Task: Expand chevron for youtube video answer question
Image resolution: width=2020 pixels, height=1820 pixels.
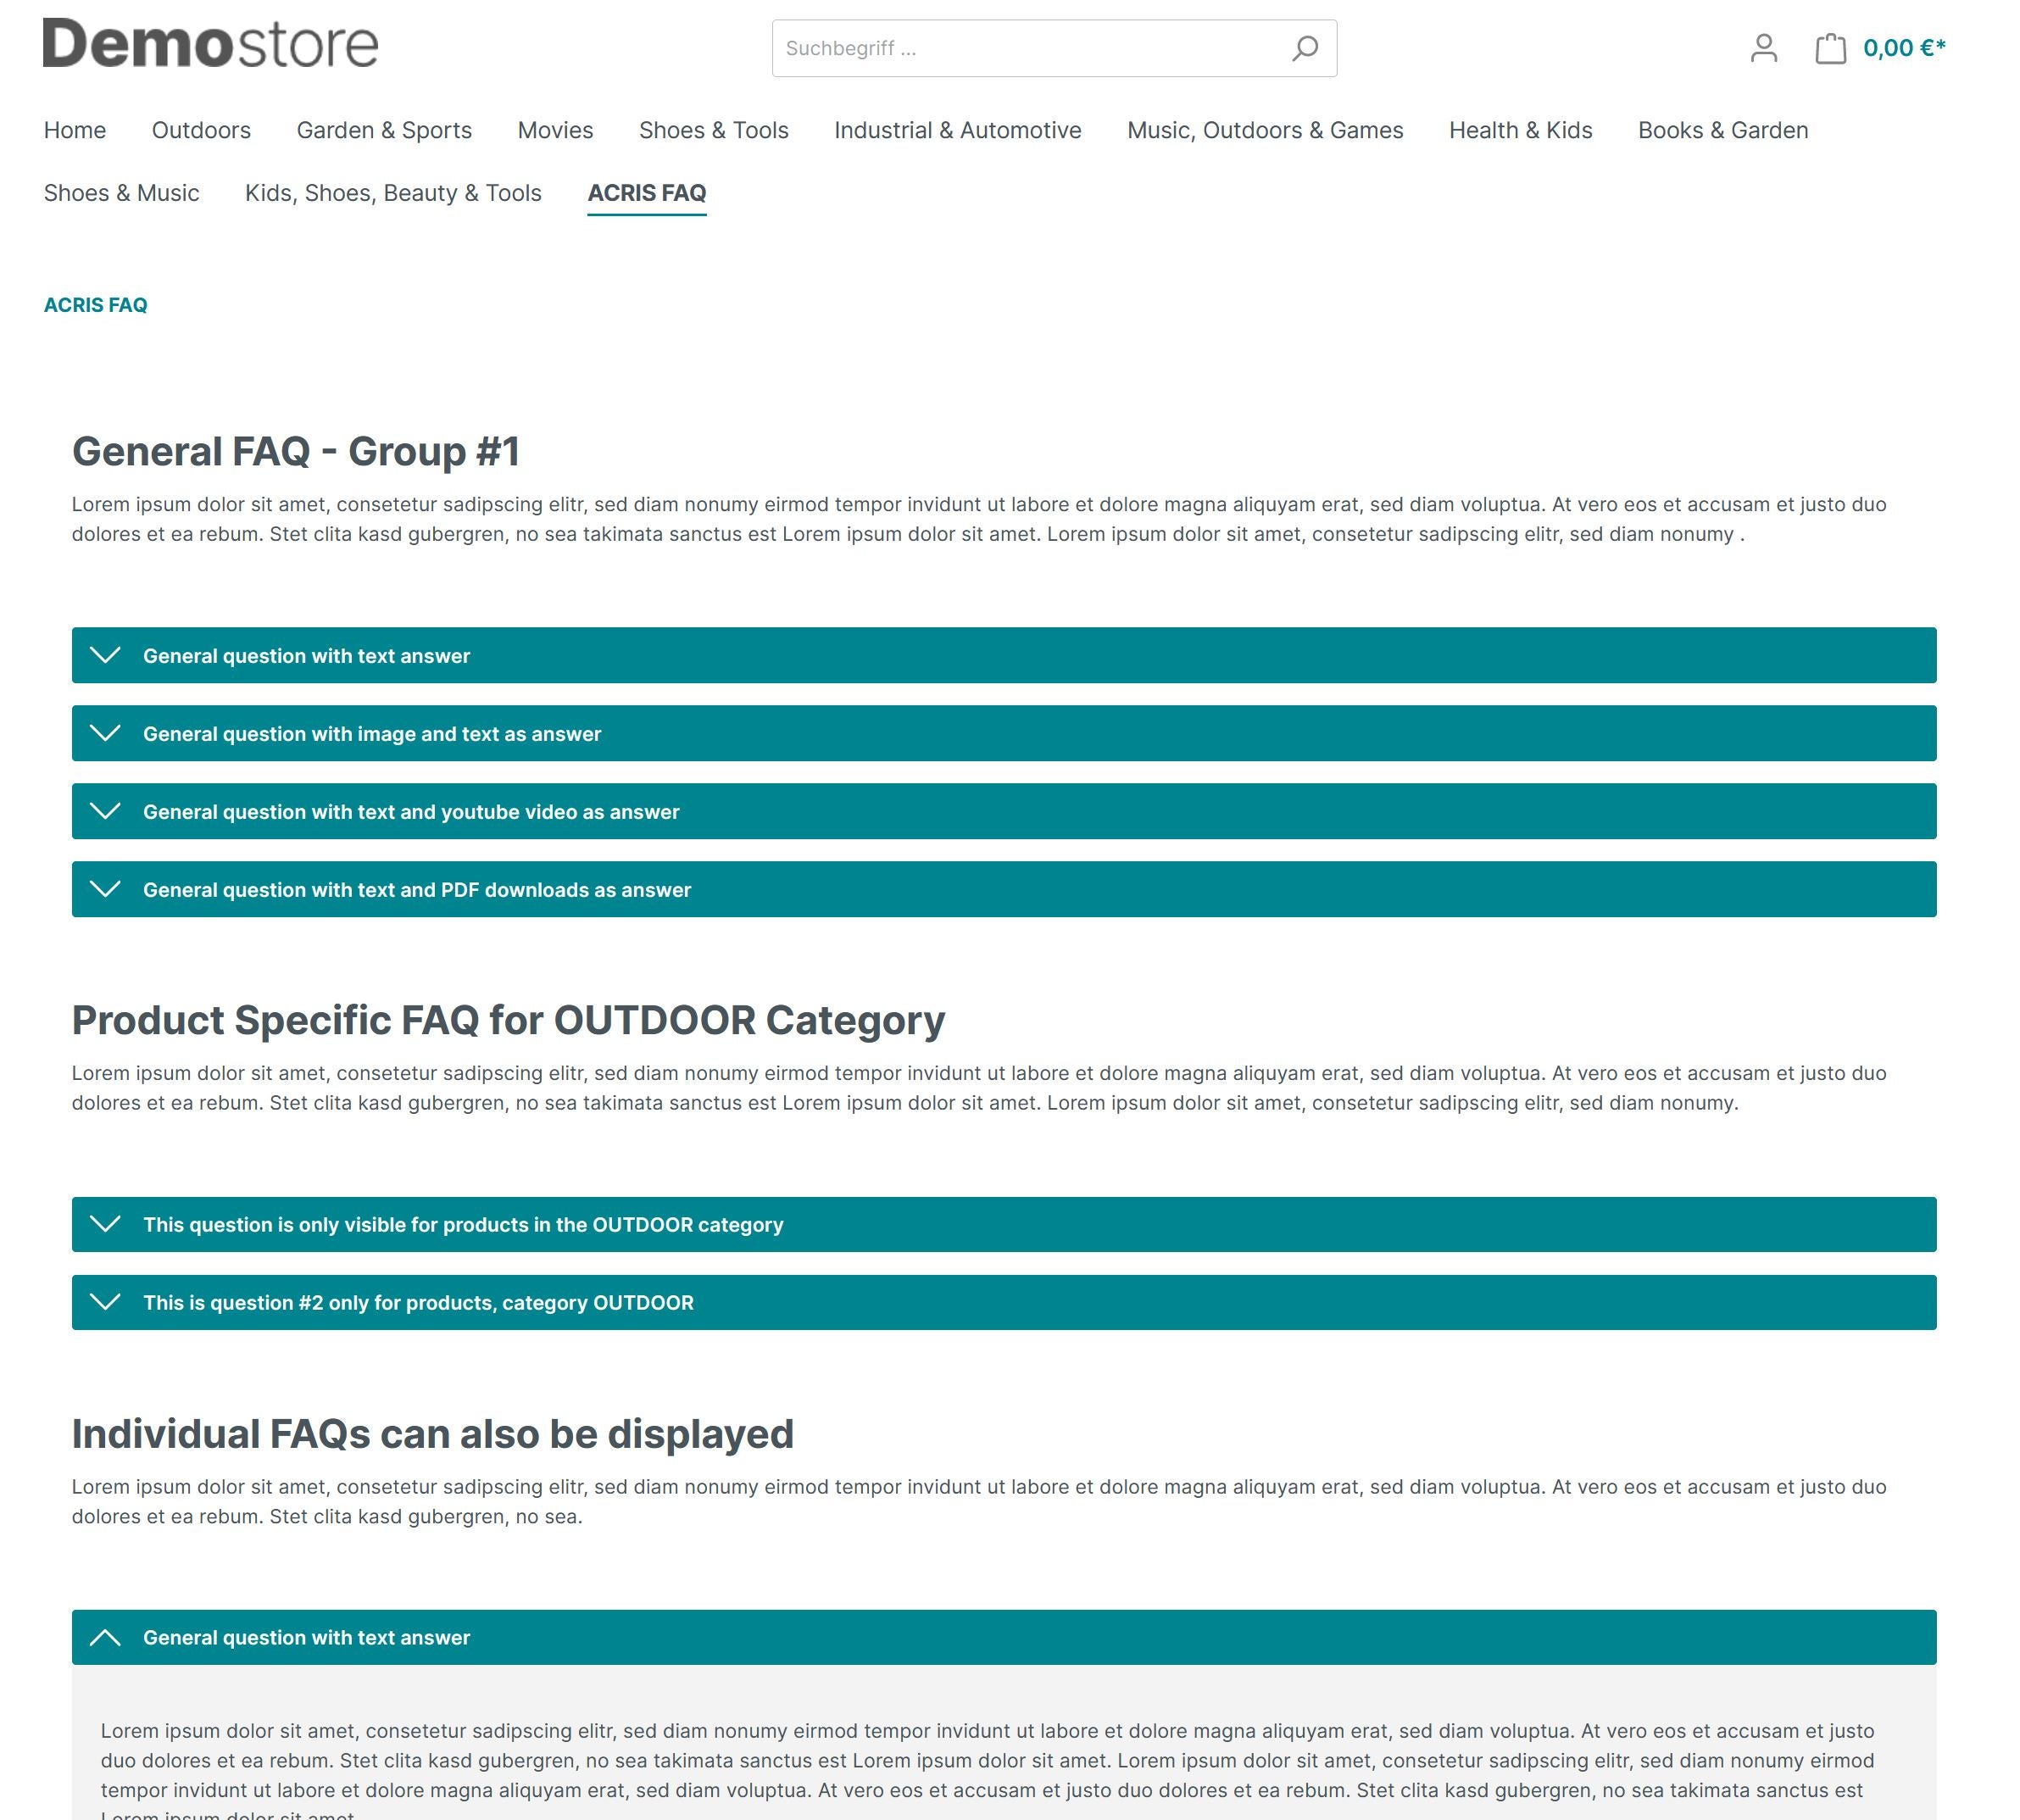Action: pyautogui.click(x=105, y=811)
